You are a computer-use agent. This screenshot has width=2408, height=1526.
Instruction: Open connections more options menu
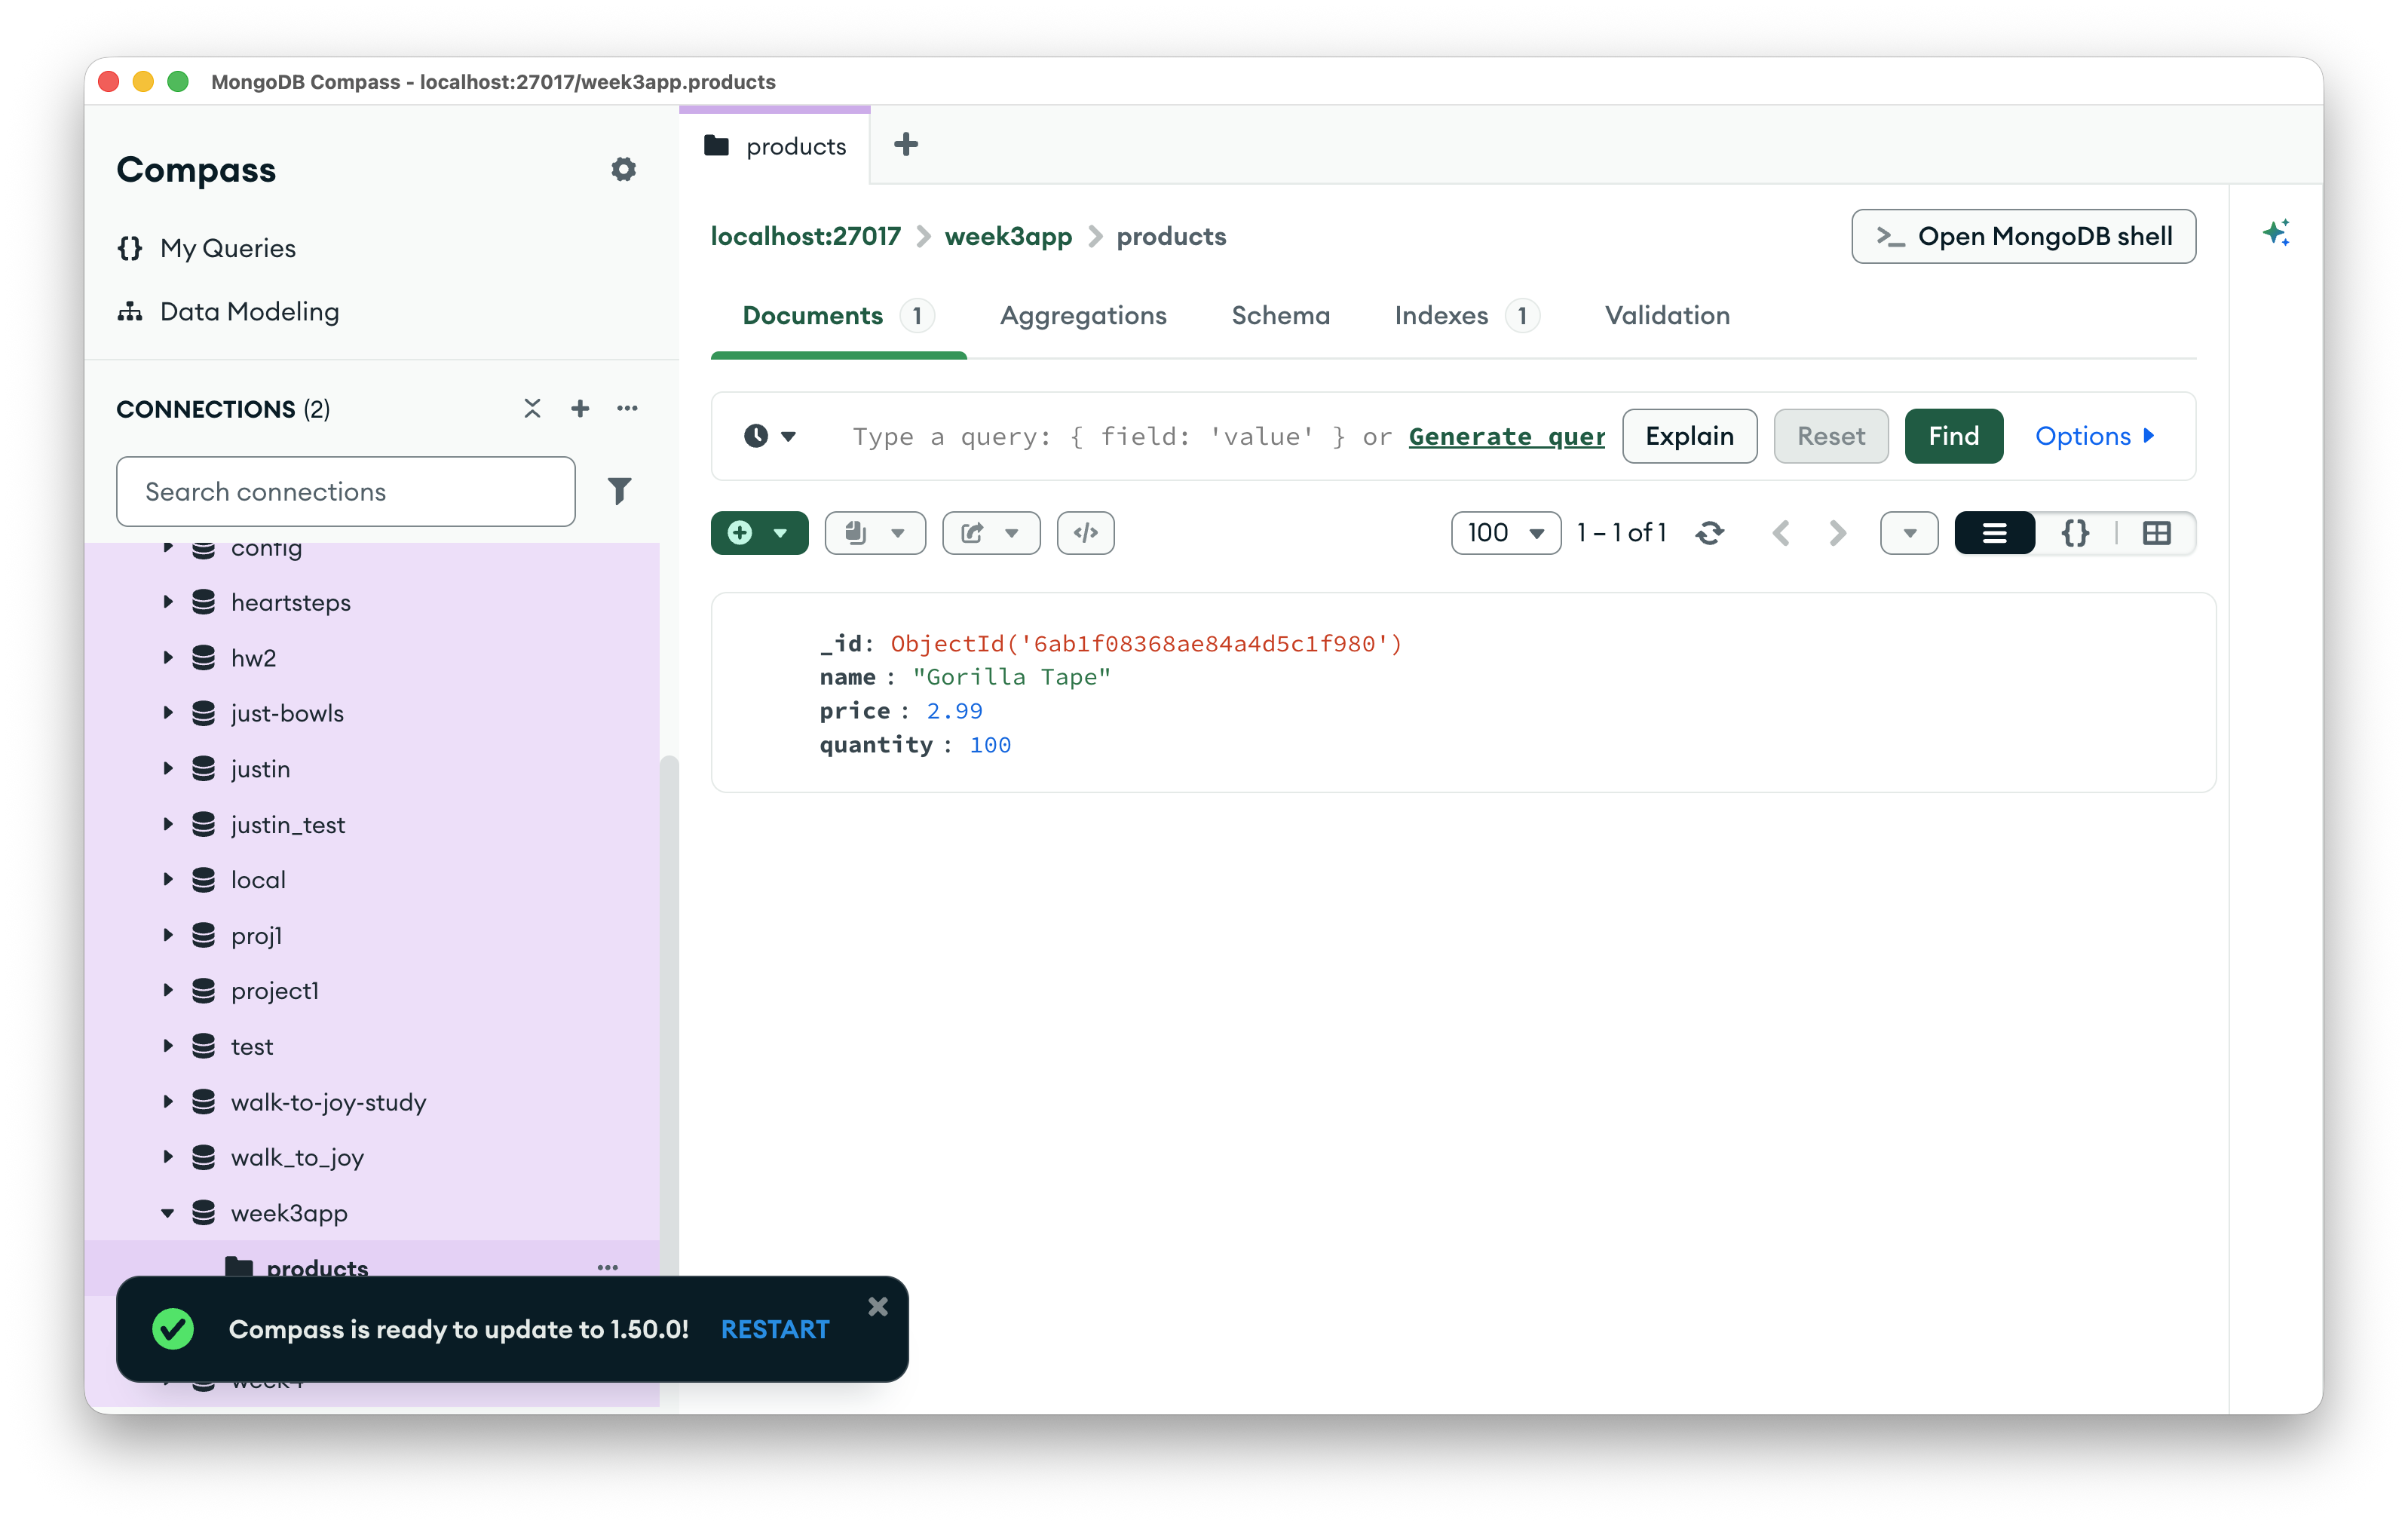coord(627,408)
